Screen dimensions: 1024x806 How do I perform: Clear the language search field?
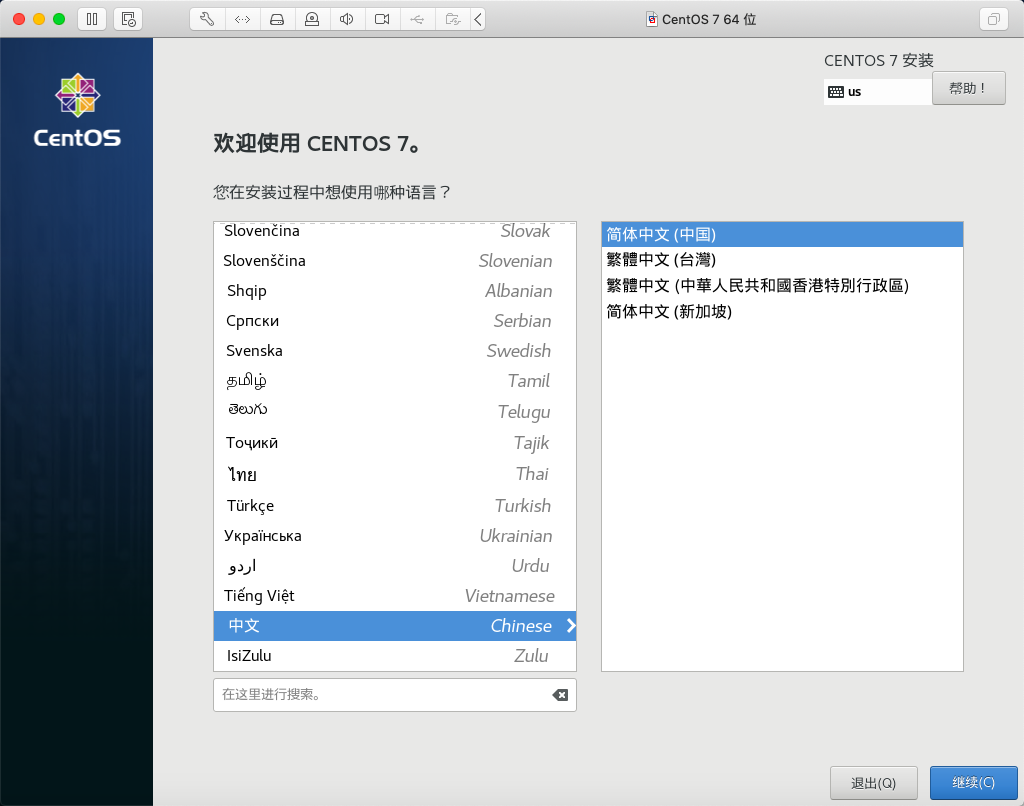tap(560, 695)
